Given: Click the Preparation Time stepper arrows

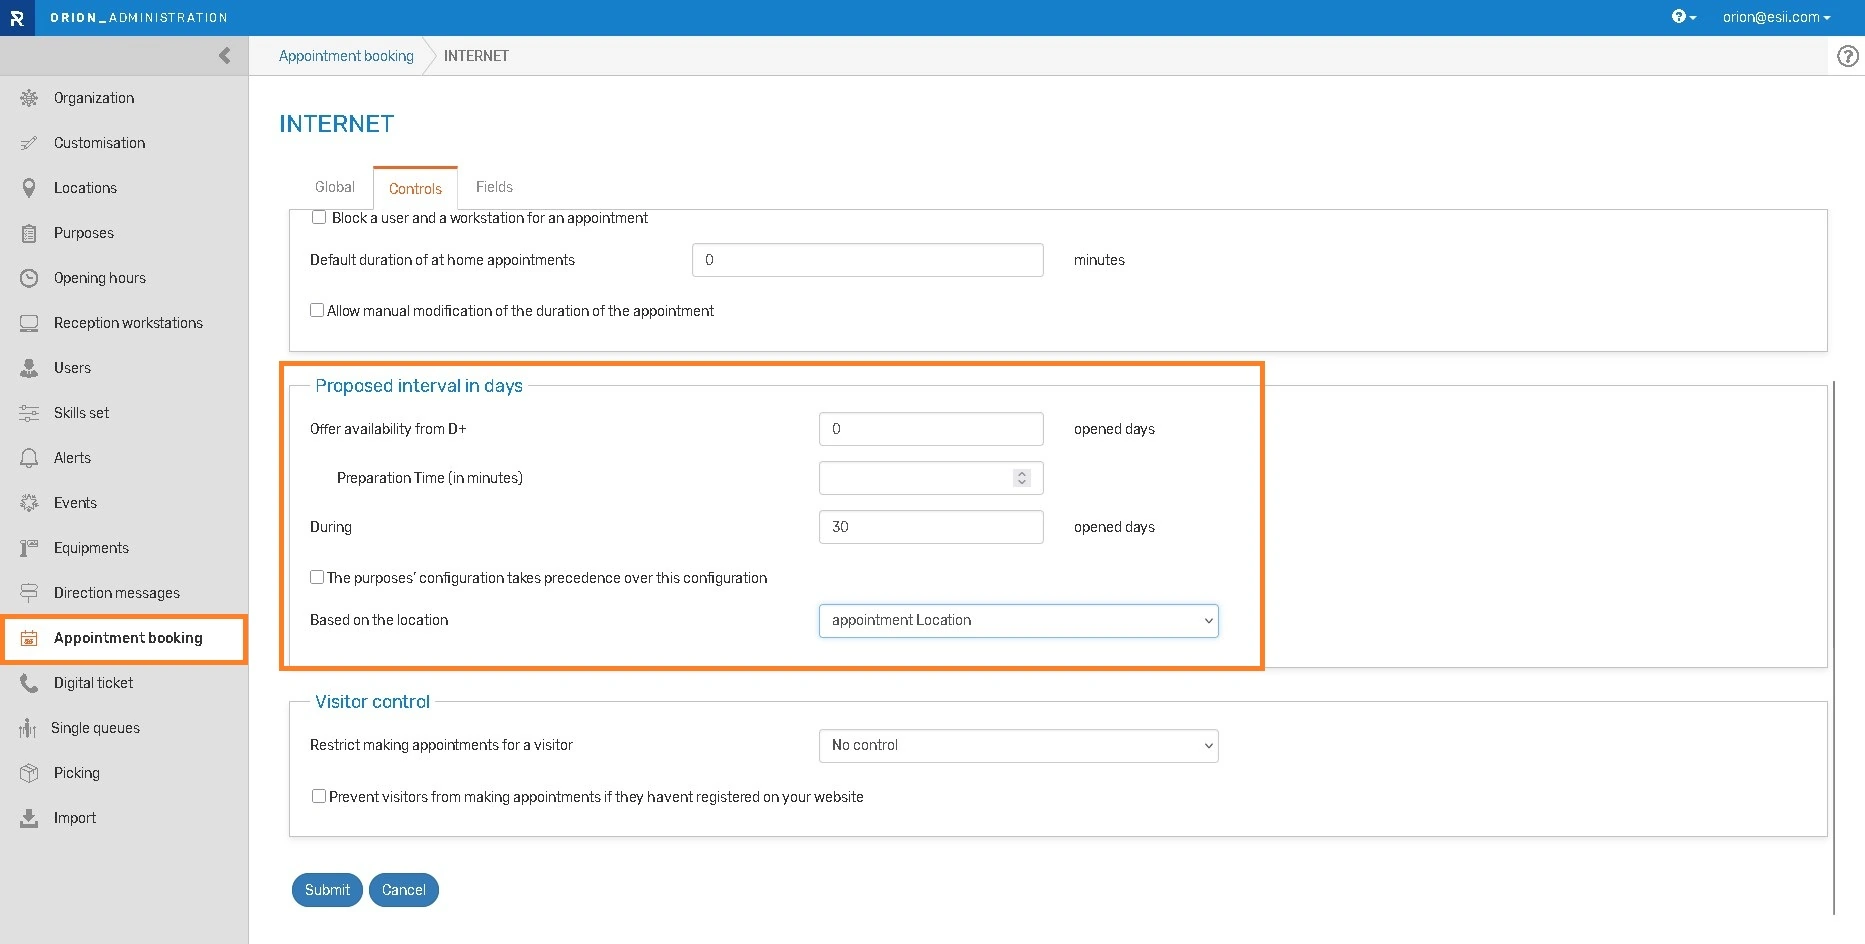Looking at the screenshot, I should pos(1021,478).
